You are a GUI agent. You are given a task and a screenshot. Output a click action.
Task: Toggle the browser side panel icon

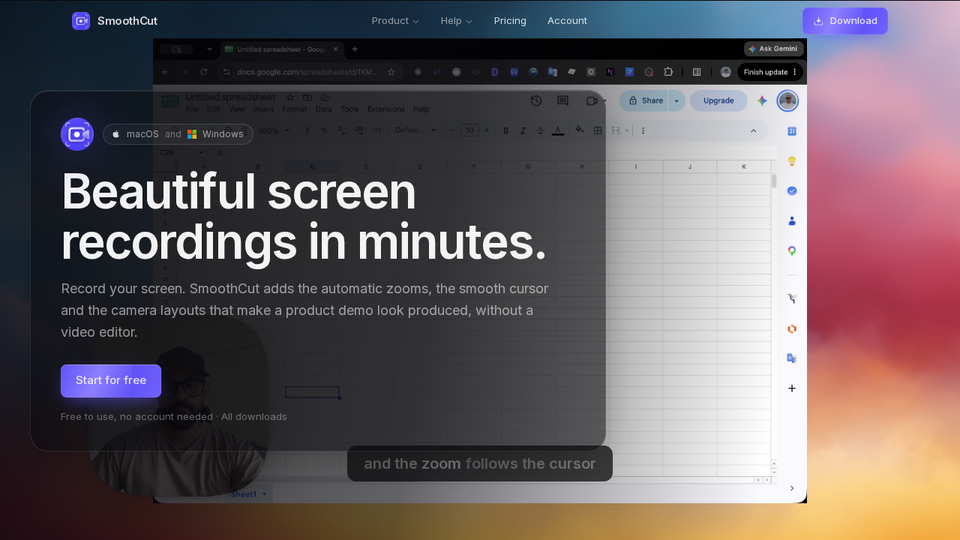pyautogui.click(x=697, y=72)
